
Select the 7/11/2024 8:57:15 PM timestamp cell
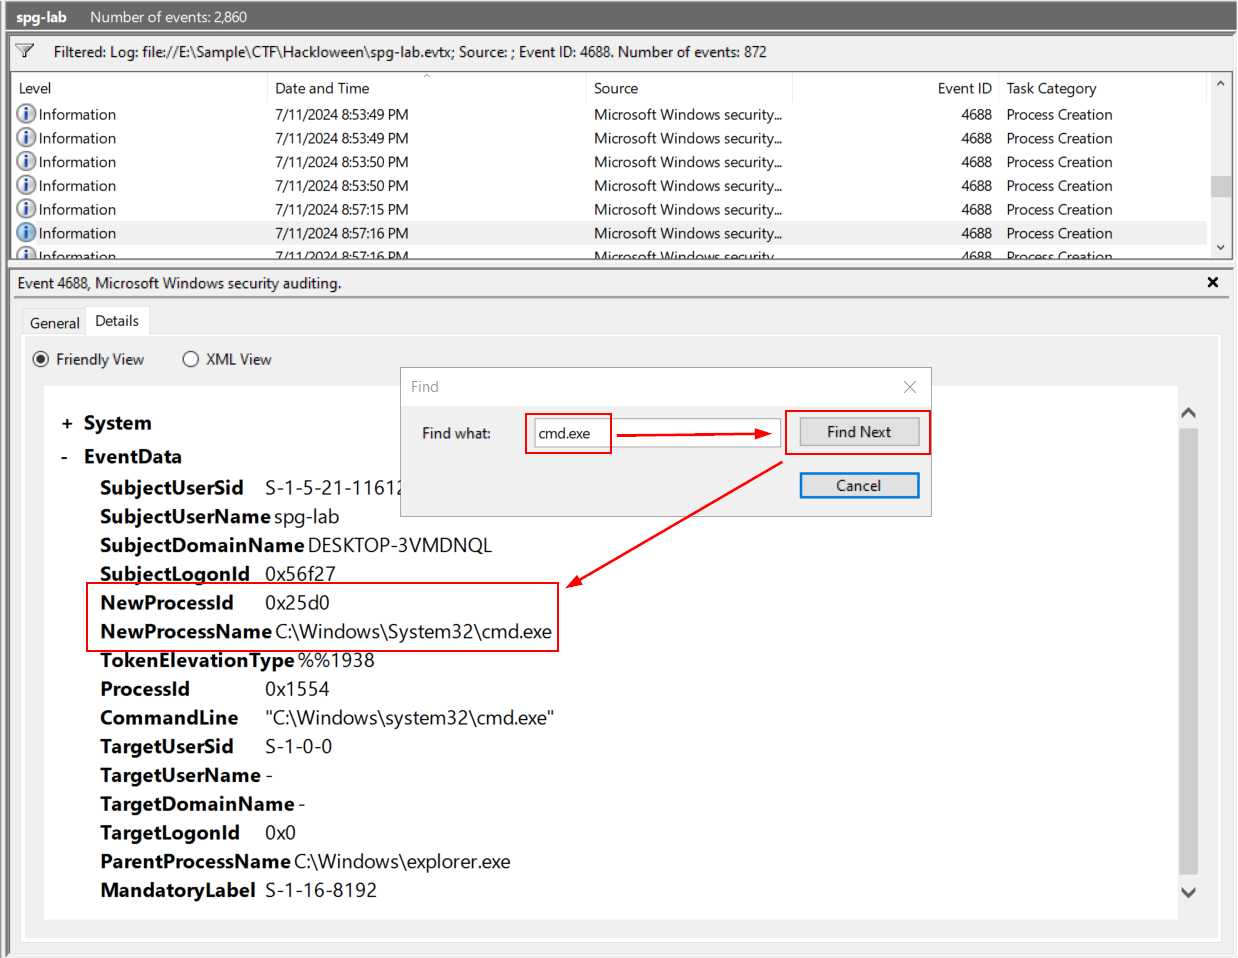click(342, 209)
